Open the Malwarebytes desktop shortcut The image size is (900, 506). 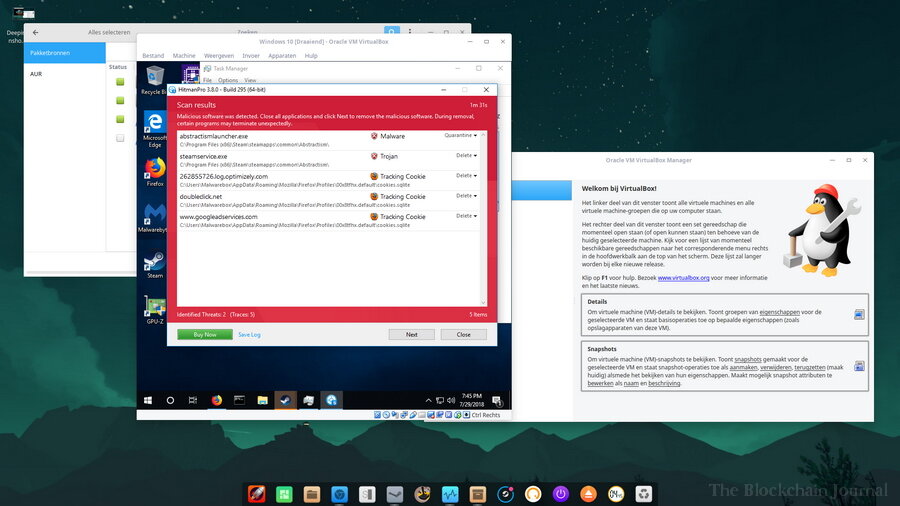click(154, 218)
